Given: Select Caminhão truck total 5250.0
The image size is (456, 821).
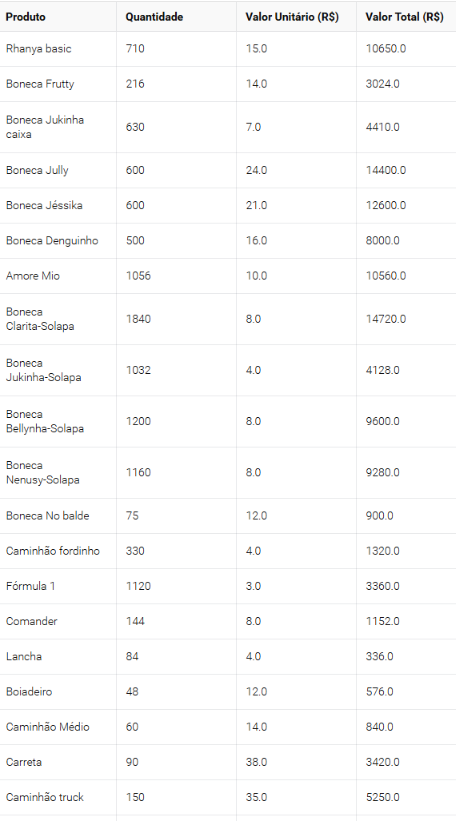Looking at the screenshot, I should (x=382, y=797).
